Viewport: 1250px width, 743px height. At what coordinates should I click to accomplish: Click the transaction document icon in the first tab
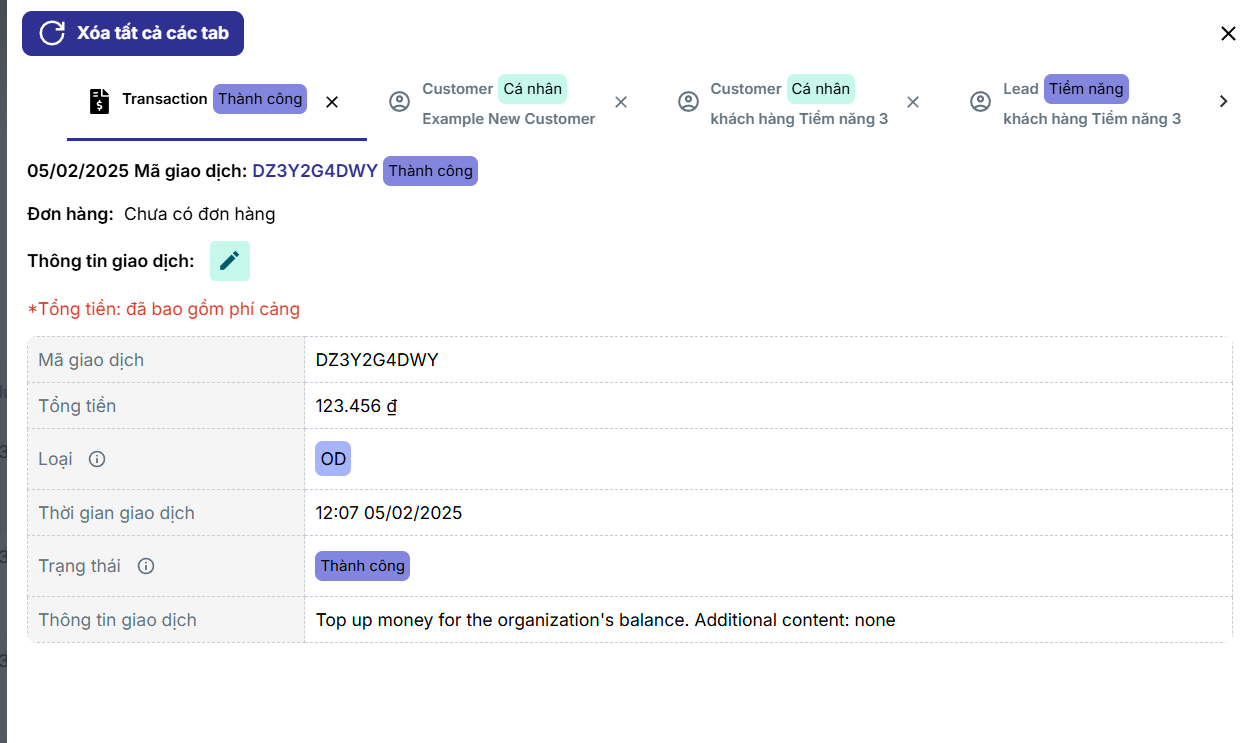[99, 101]
